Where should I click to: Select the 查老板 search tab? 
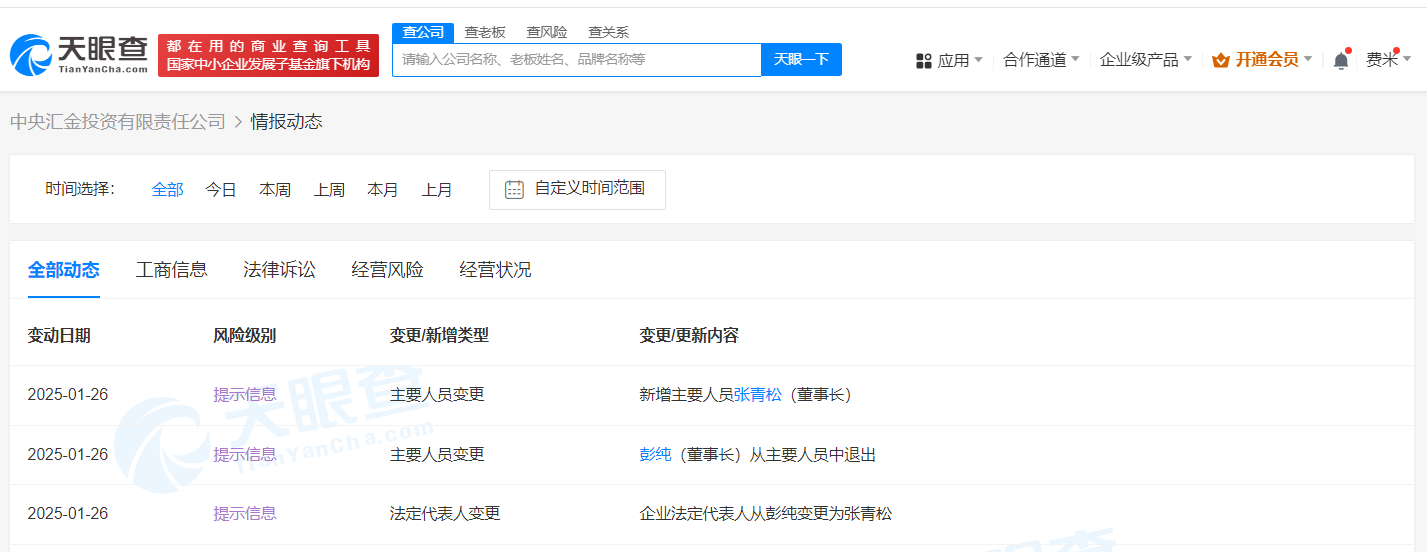pyautogui.click(x=485, y=32)
